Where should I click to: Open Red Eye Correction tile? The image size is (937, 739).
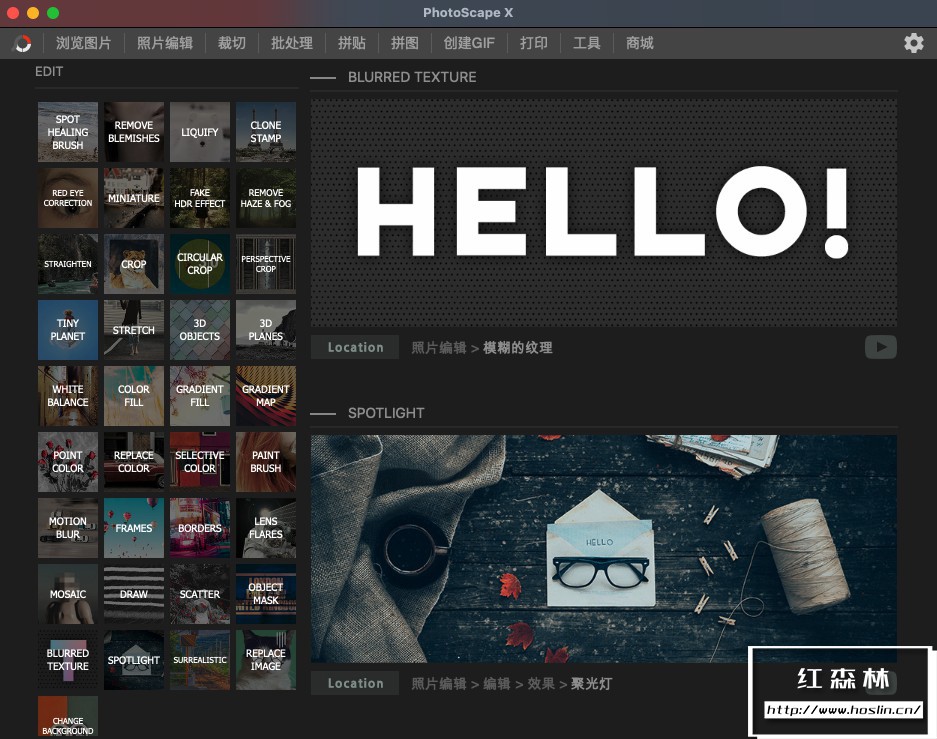tap(68, 198)
